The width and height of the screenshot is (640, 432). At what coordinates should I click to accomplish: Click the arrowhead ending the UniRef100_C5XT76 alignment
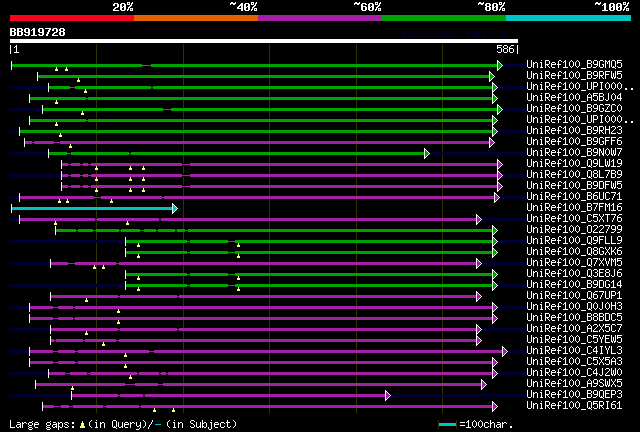pos(479,220)
